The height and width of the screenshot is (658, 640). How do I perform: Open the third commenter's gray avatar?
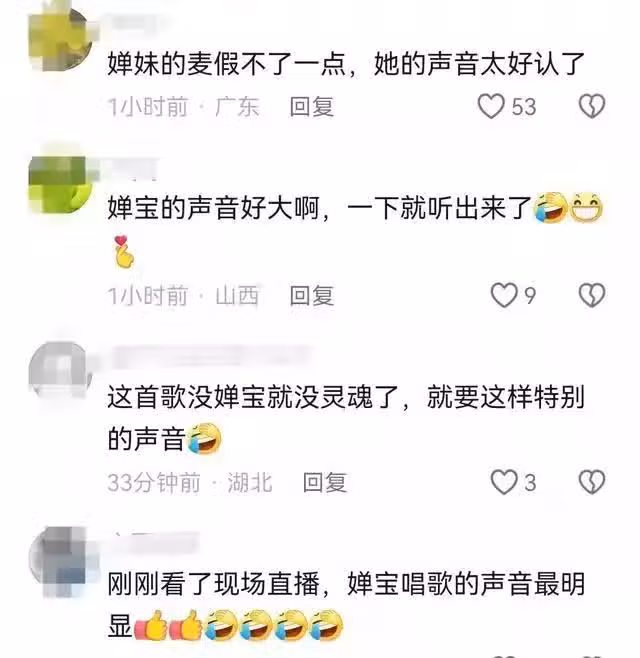pos(60,368)
